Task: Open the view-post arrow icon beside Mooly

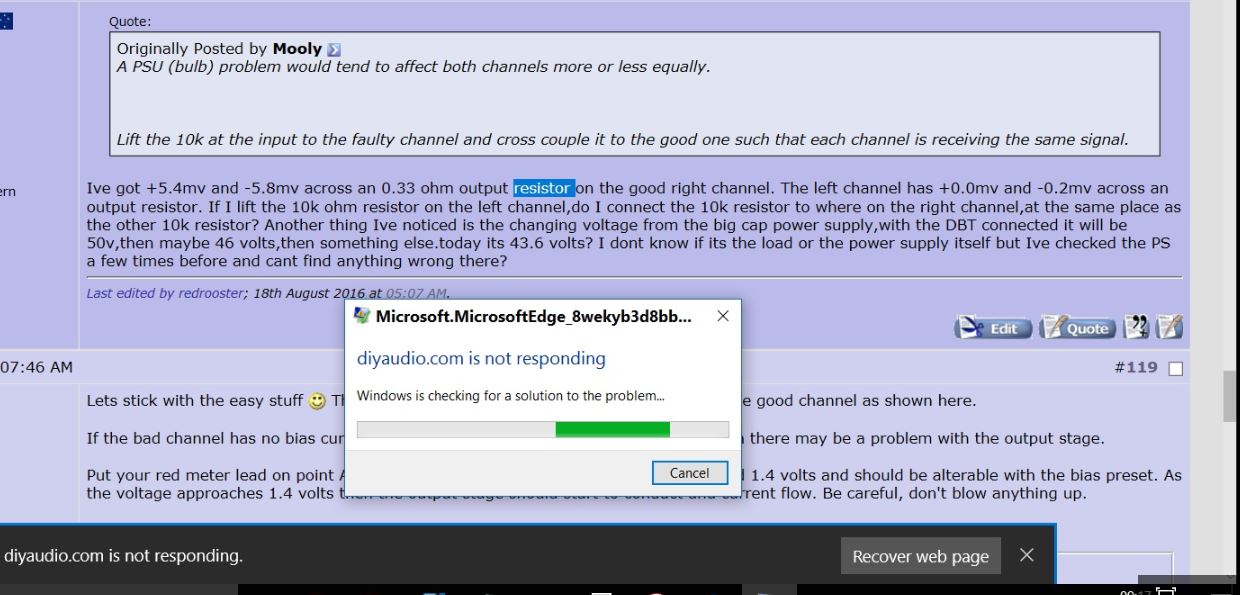Action: pyautogui.click(x=334, y=49)
